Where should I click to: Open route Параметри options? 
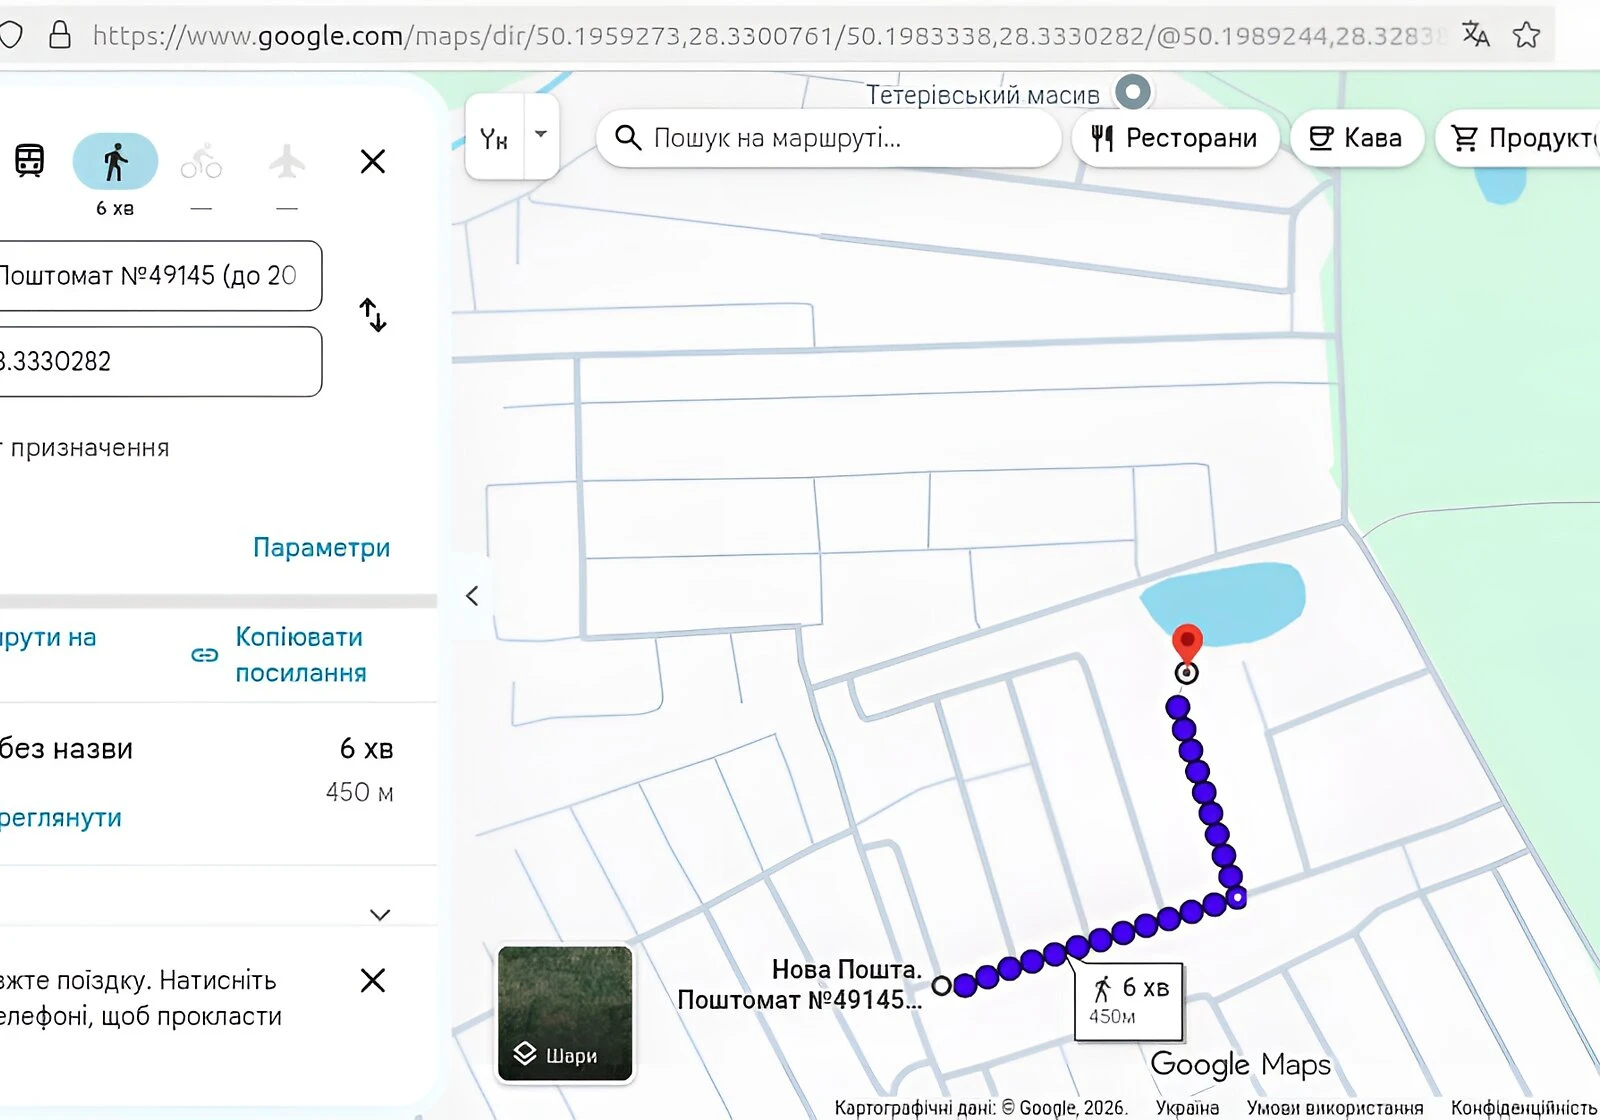(x=321, y=548)
